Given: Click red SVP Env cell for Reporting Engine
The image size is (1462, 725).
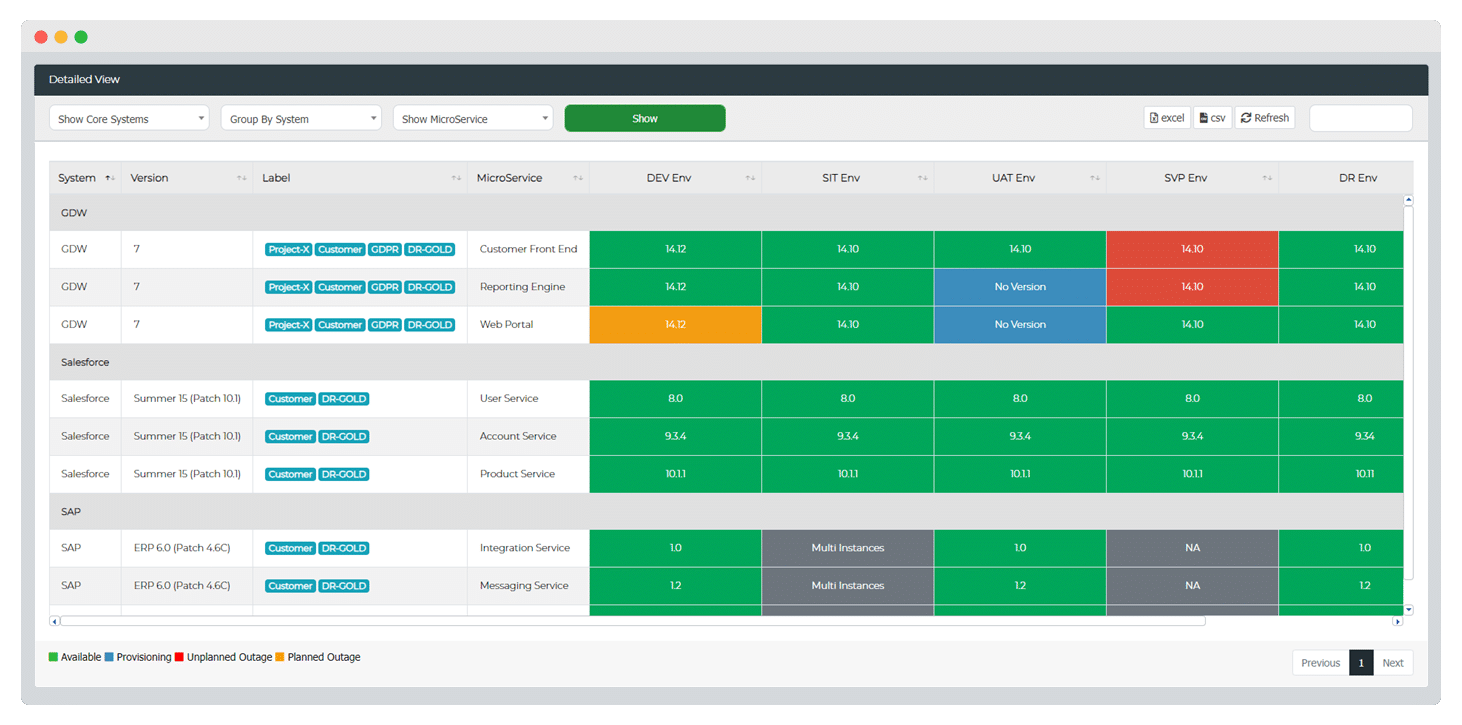Looking at the screenshot, I should coord(1192,287).
